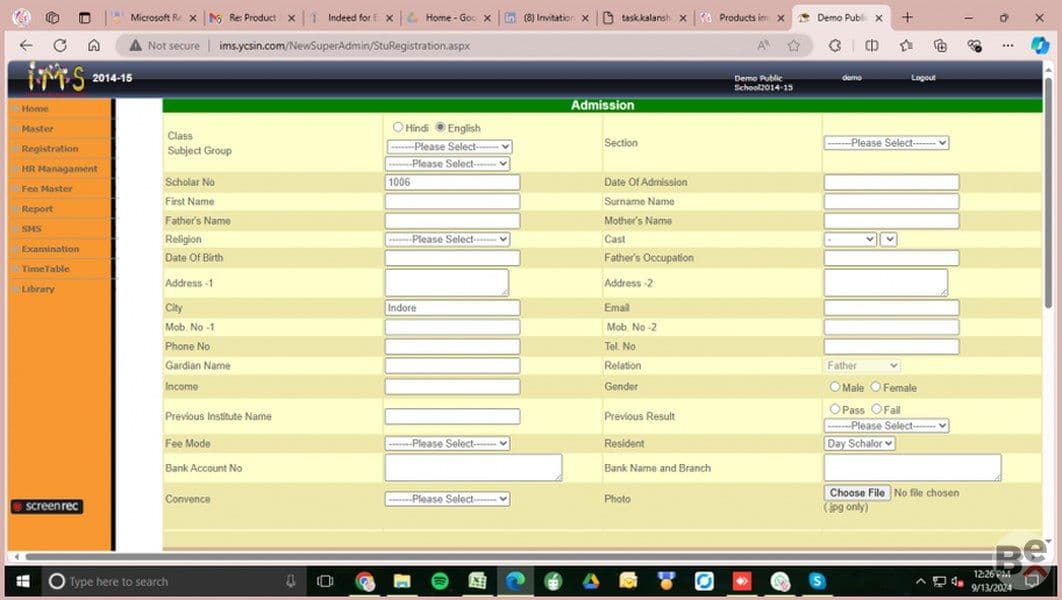
Task: Go to Fee Master in the sidebar
Action: coord(46,189)
